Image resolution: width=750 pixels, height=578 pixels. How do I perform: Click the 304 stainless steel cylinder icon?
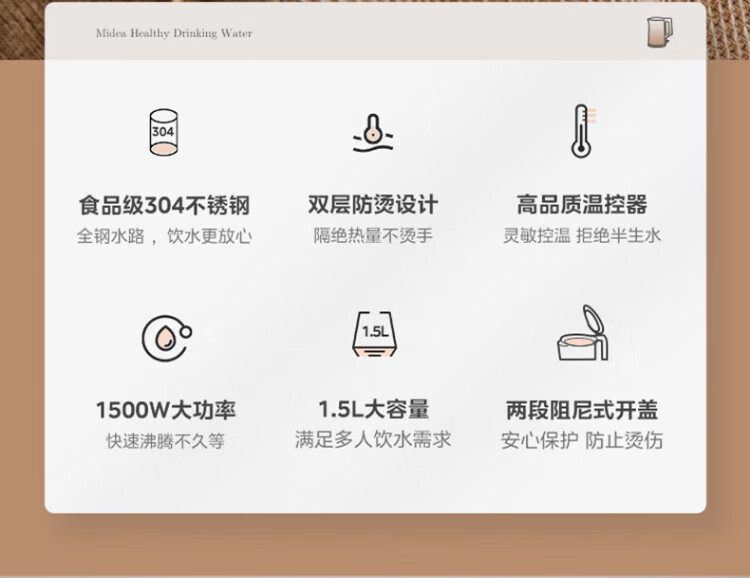click(x=164, y=132)
